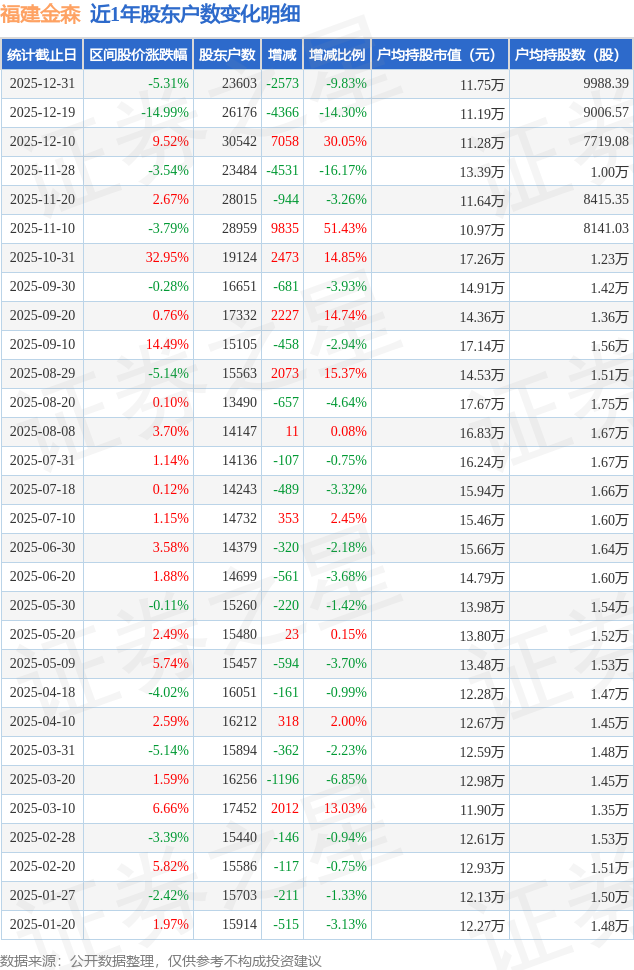
Task: Click the 股东户数 column header
Action: [227, 55]
